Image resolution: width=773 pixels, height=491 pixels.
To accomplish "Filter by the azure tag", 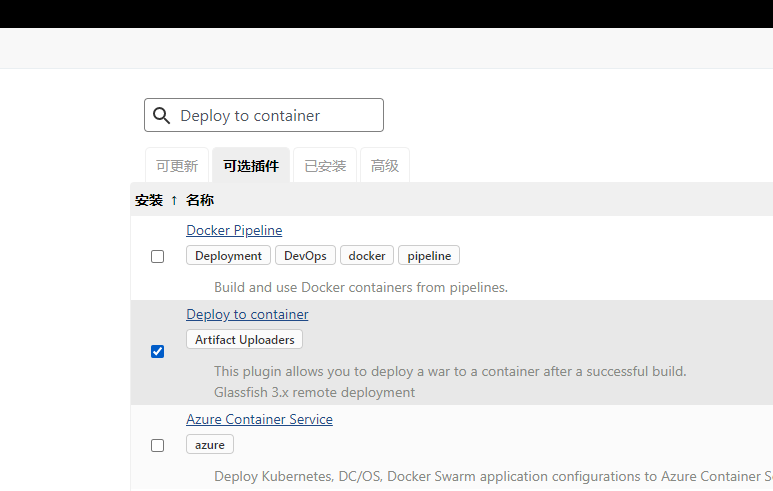I will coord(210,444).
